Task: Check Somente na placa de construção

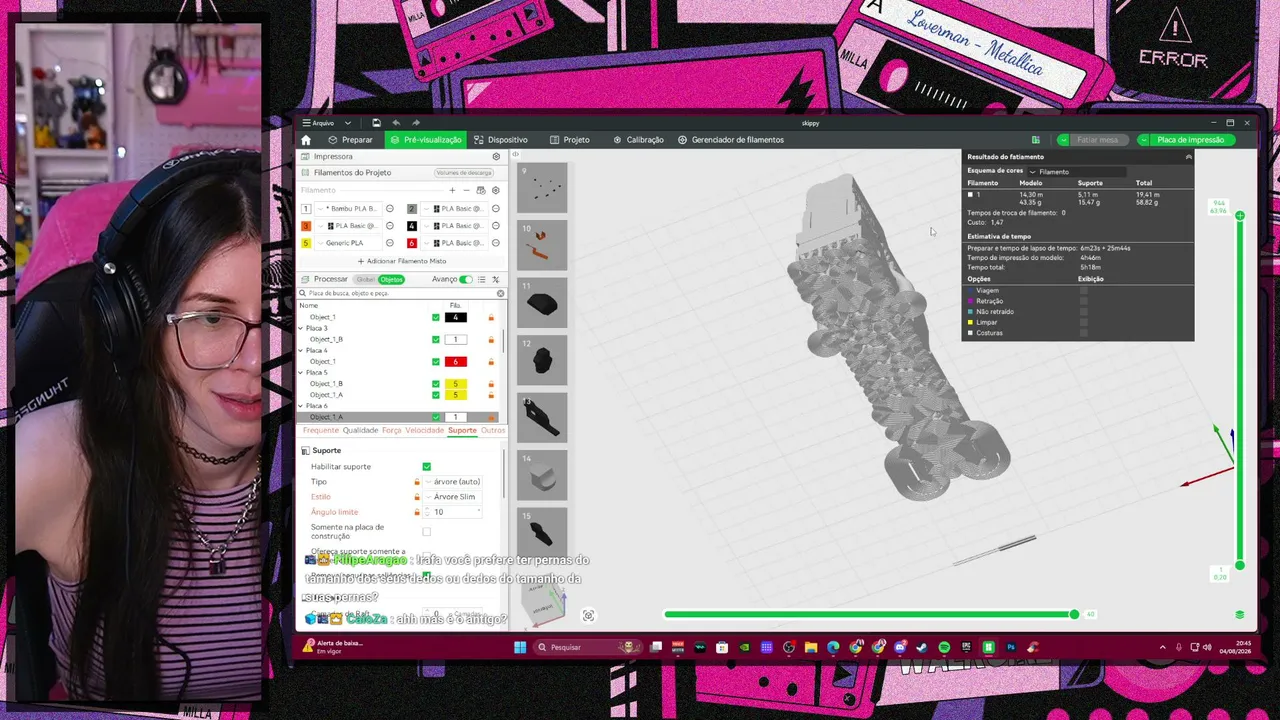Action: point(427,532)
